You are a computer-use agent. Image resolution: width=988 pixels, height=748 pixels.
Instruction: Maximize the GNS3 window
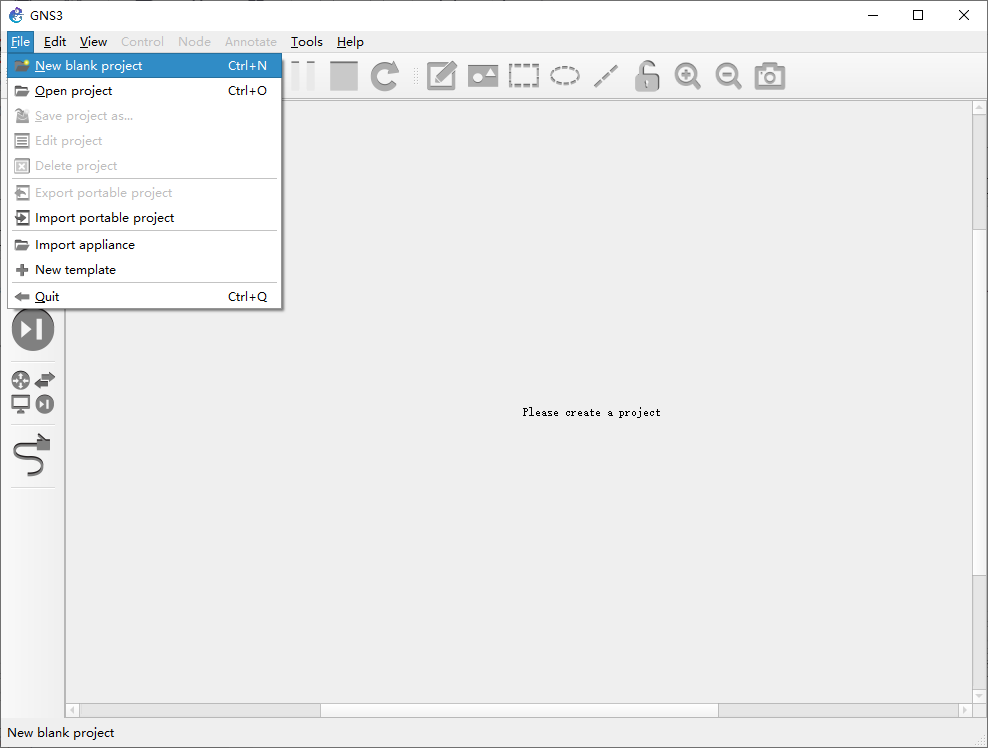pos(918,15)
